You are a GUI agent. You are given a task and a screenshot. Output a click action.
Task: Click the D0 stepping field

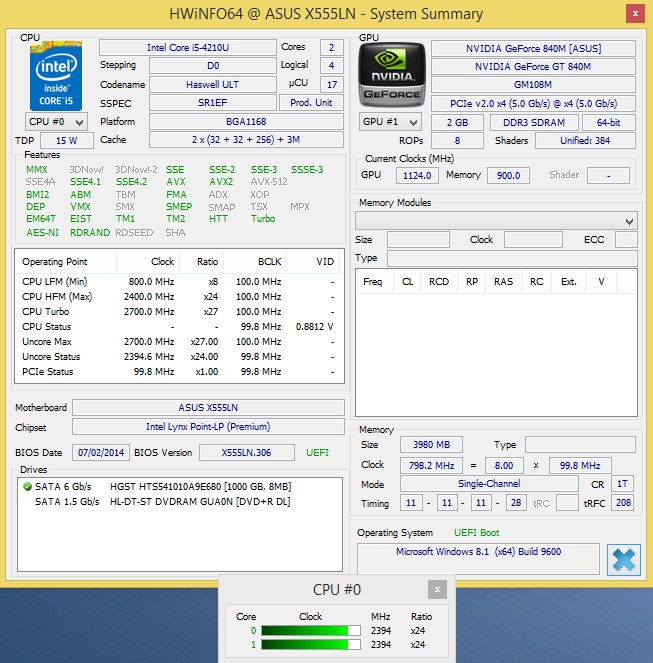[213, 66]
